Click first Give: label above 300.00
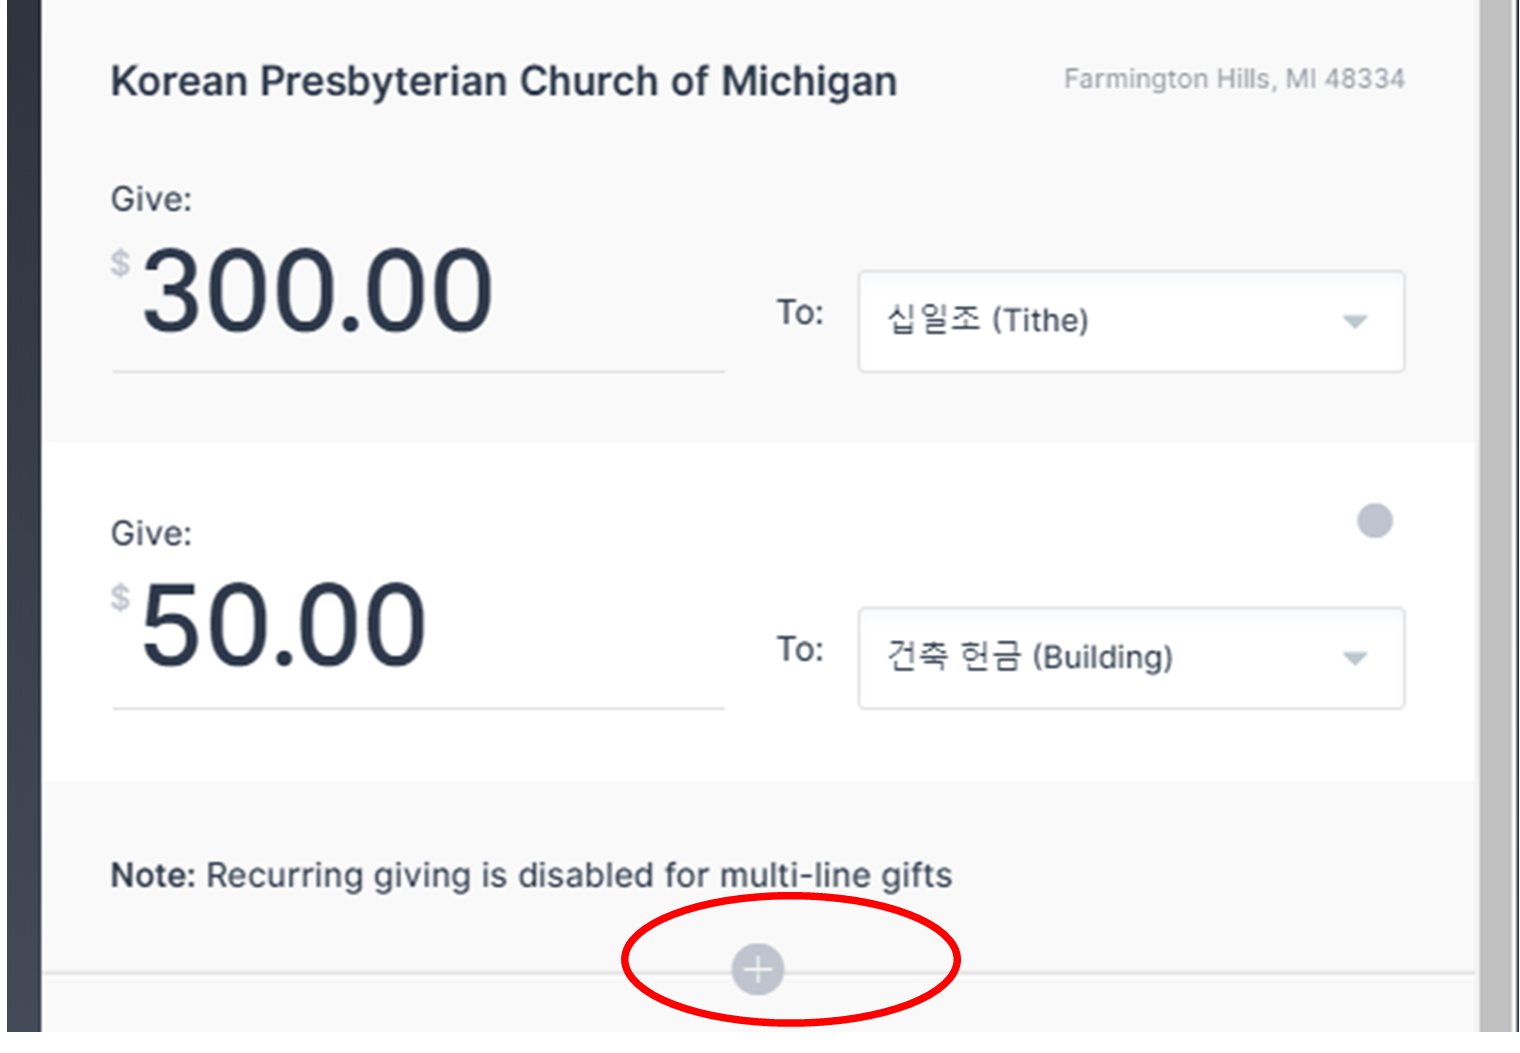This screenshot has height=1053, width=1520. tap(150, 199)
